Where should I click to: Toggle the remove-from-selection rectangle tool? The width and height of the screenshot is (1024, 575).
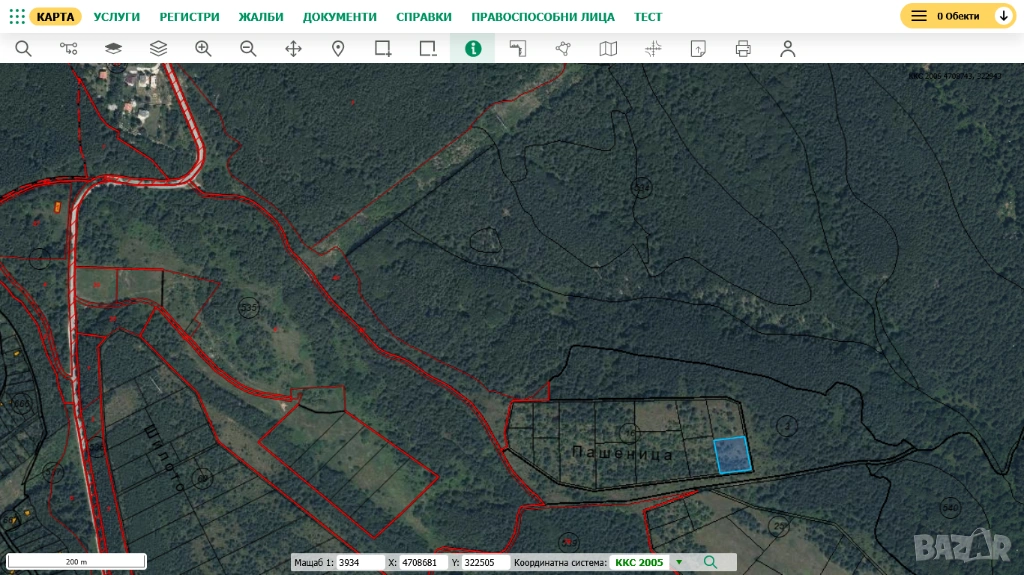coord(428,48)
